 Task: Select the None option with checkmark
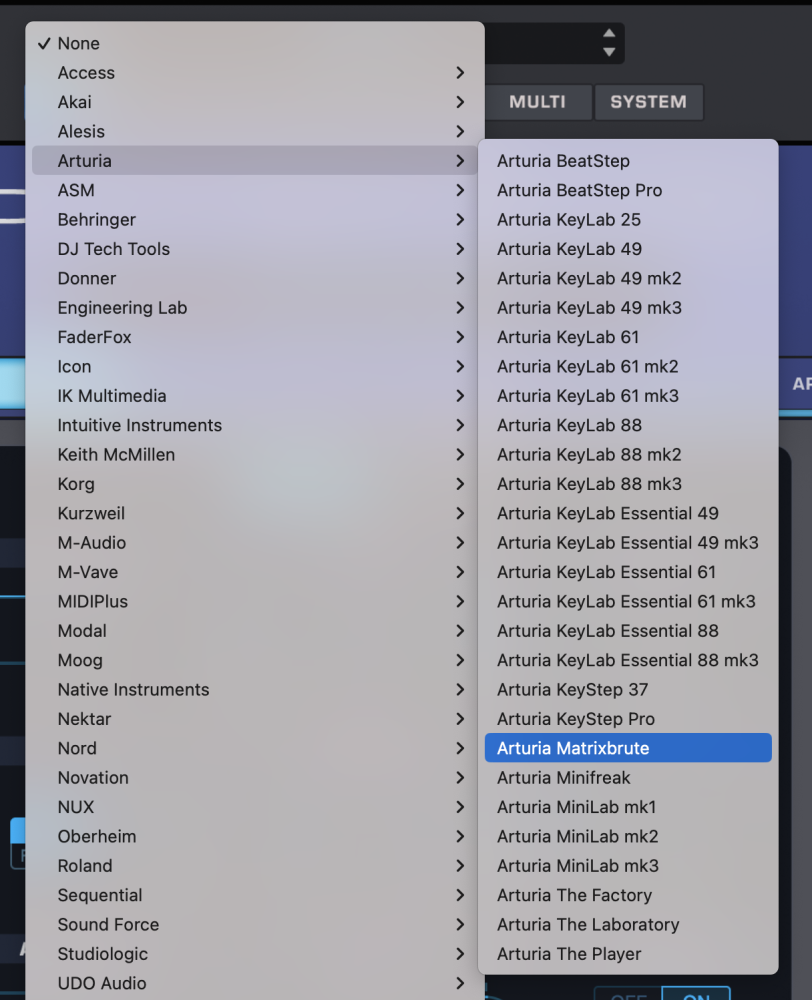tap(255, 43)
